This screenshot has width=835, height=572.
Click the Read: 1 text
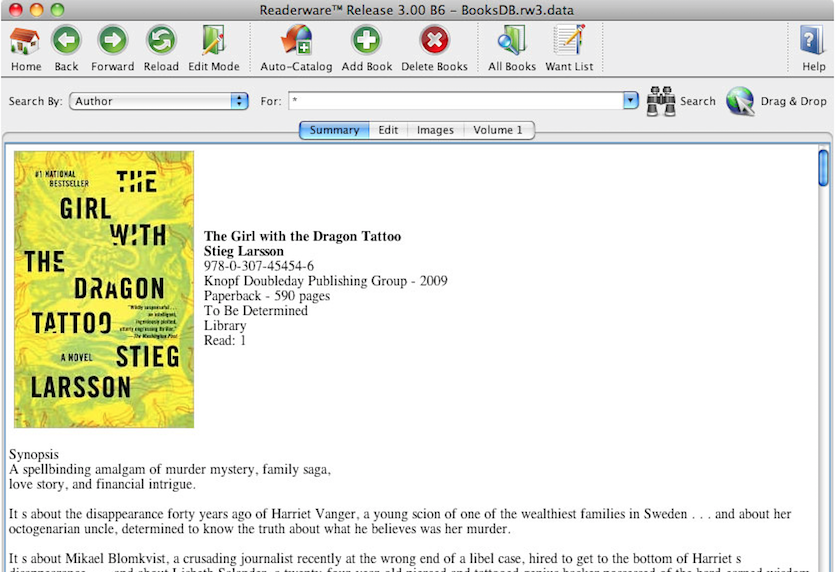(225, 340)
